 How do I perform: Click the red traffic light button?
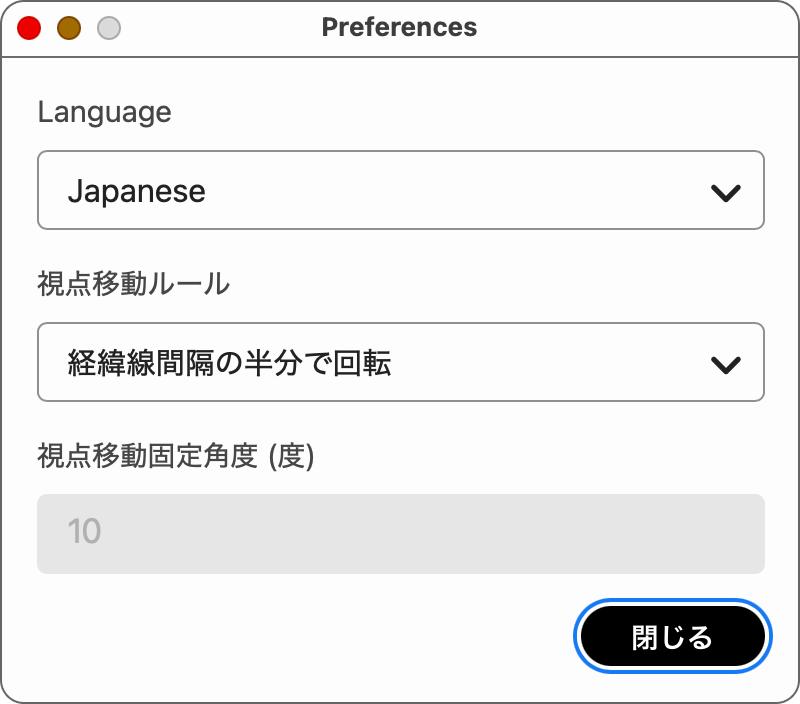click(29, 28)
